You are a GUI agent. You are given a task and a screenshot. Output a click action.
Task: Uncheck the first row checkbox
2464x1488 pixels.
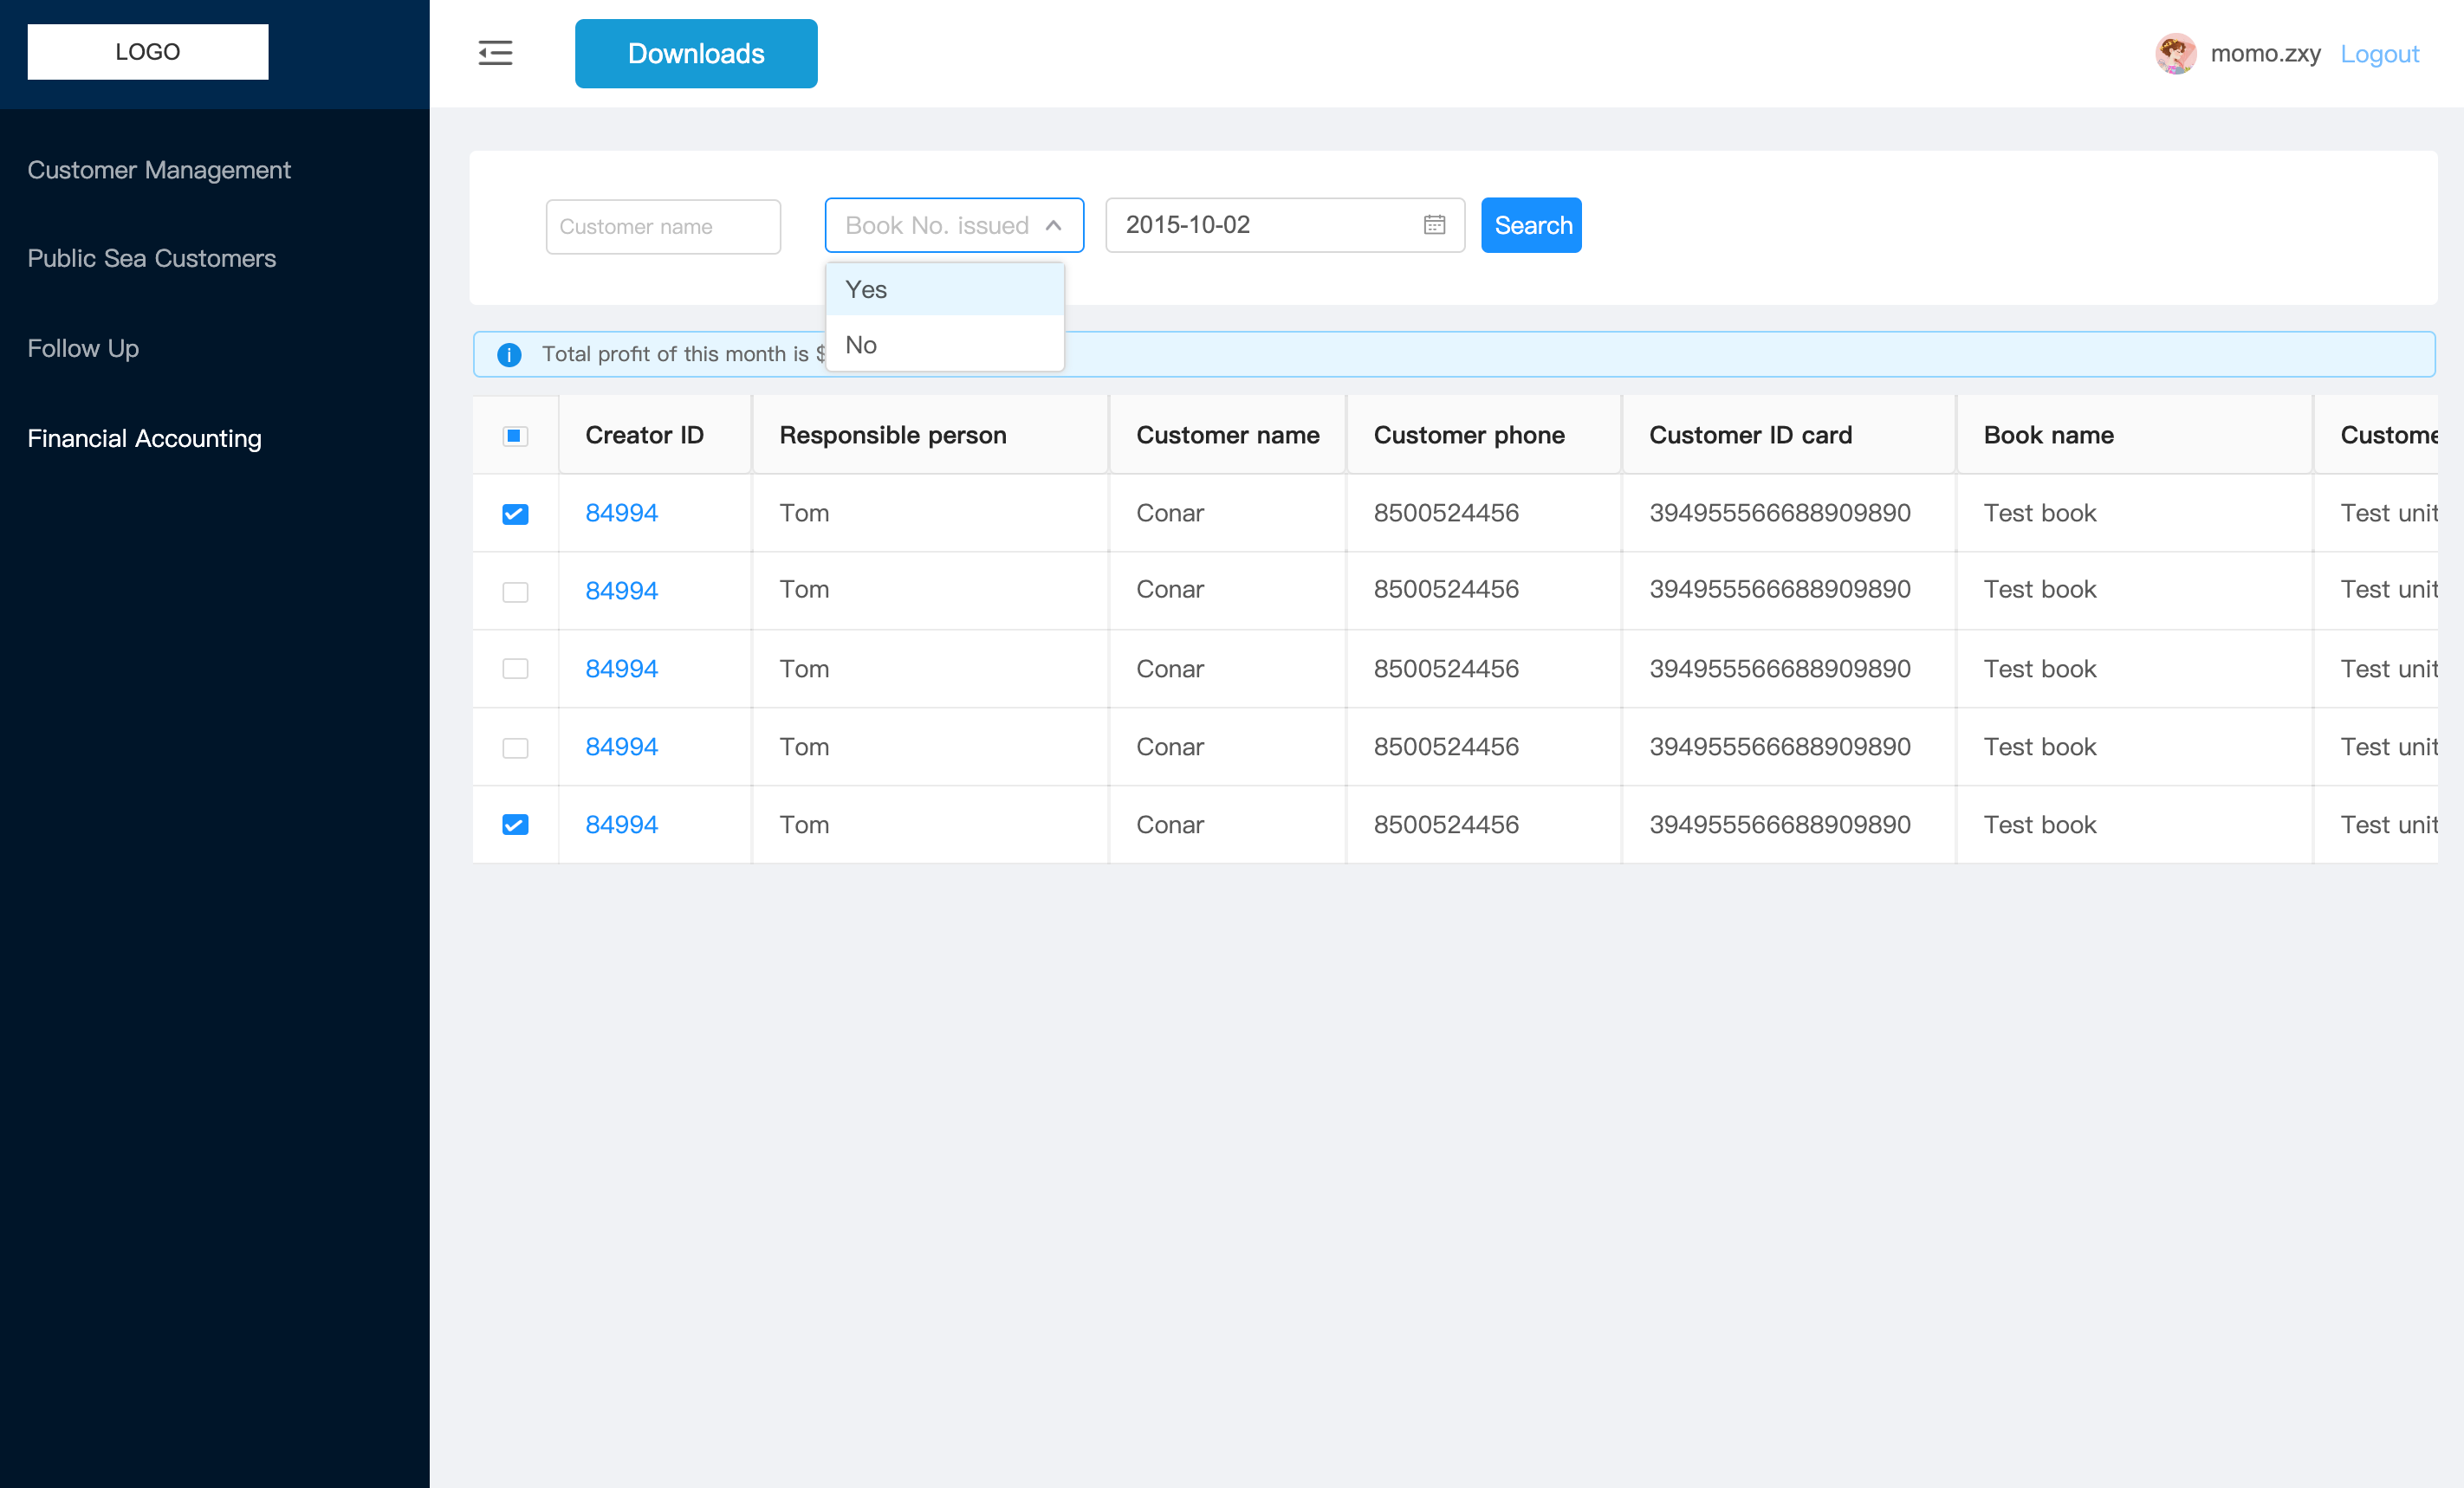[515, 514]
